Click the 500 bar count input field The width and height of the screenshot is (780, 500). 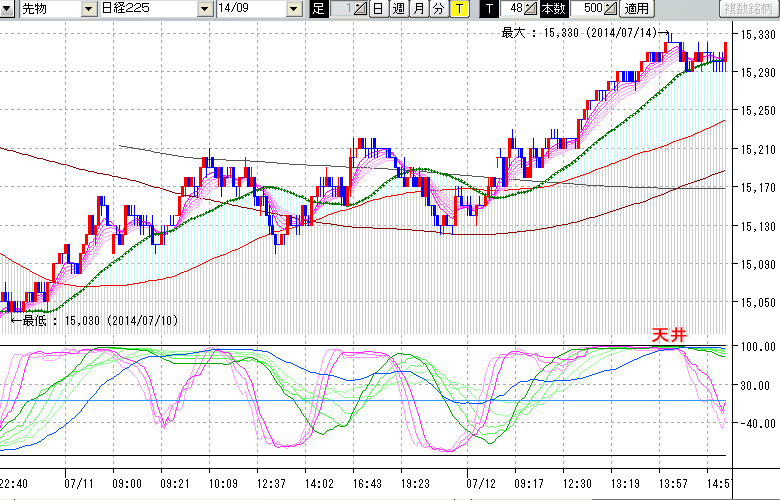590,9
